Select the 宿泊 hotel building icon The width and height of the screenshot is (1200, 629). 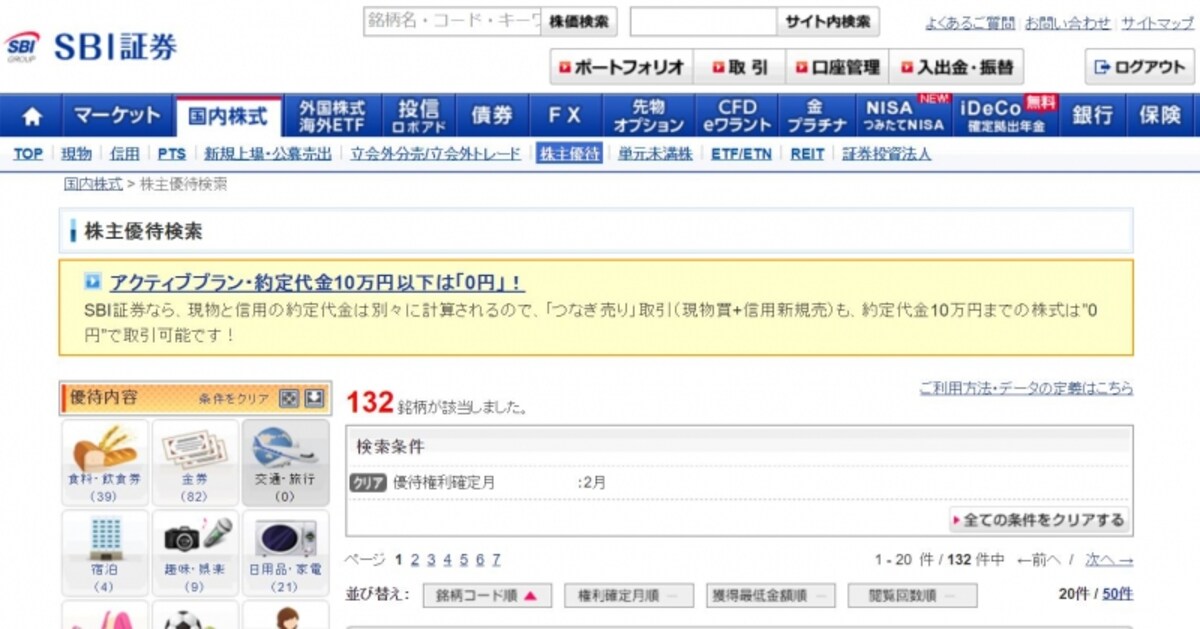tap(105, 554)
